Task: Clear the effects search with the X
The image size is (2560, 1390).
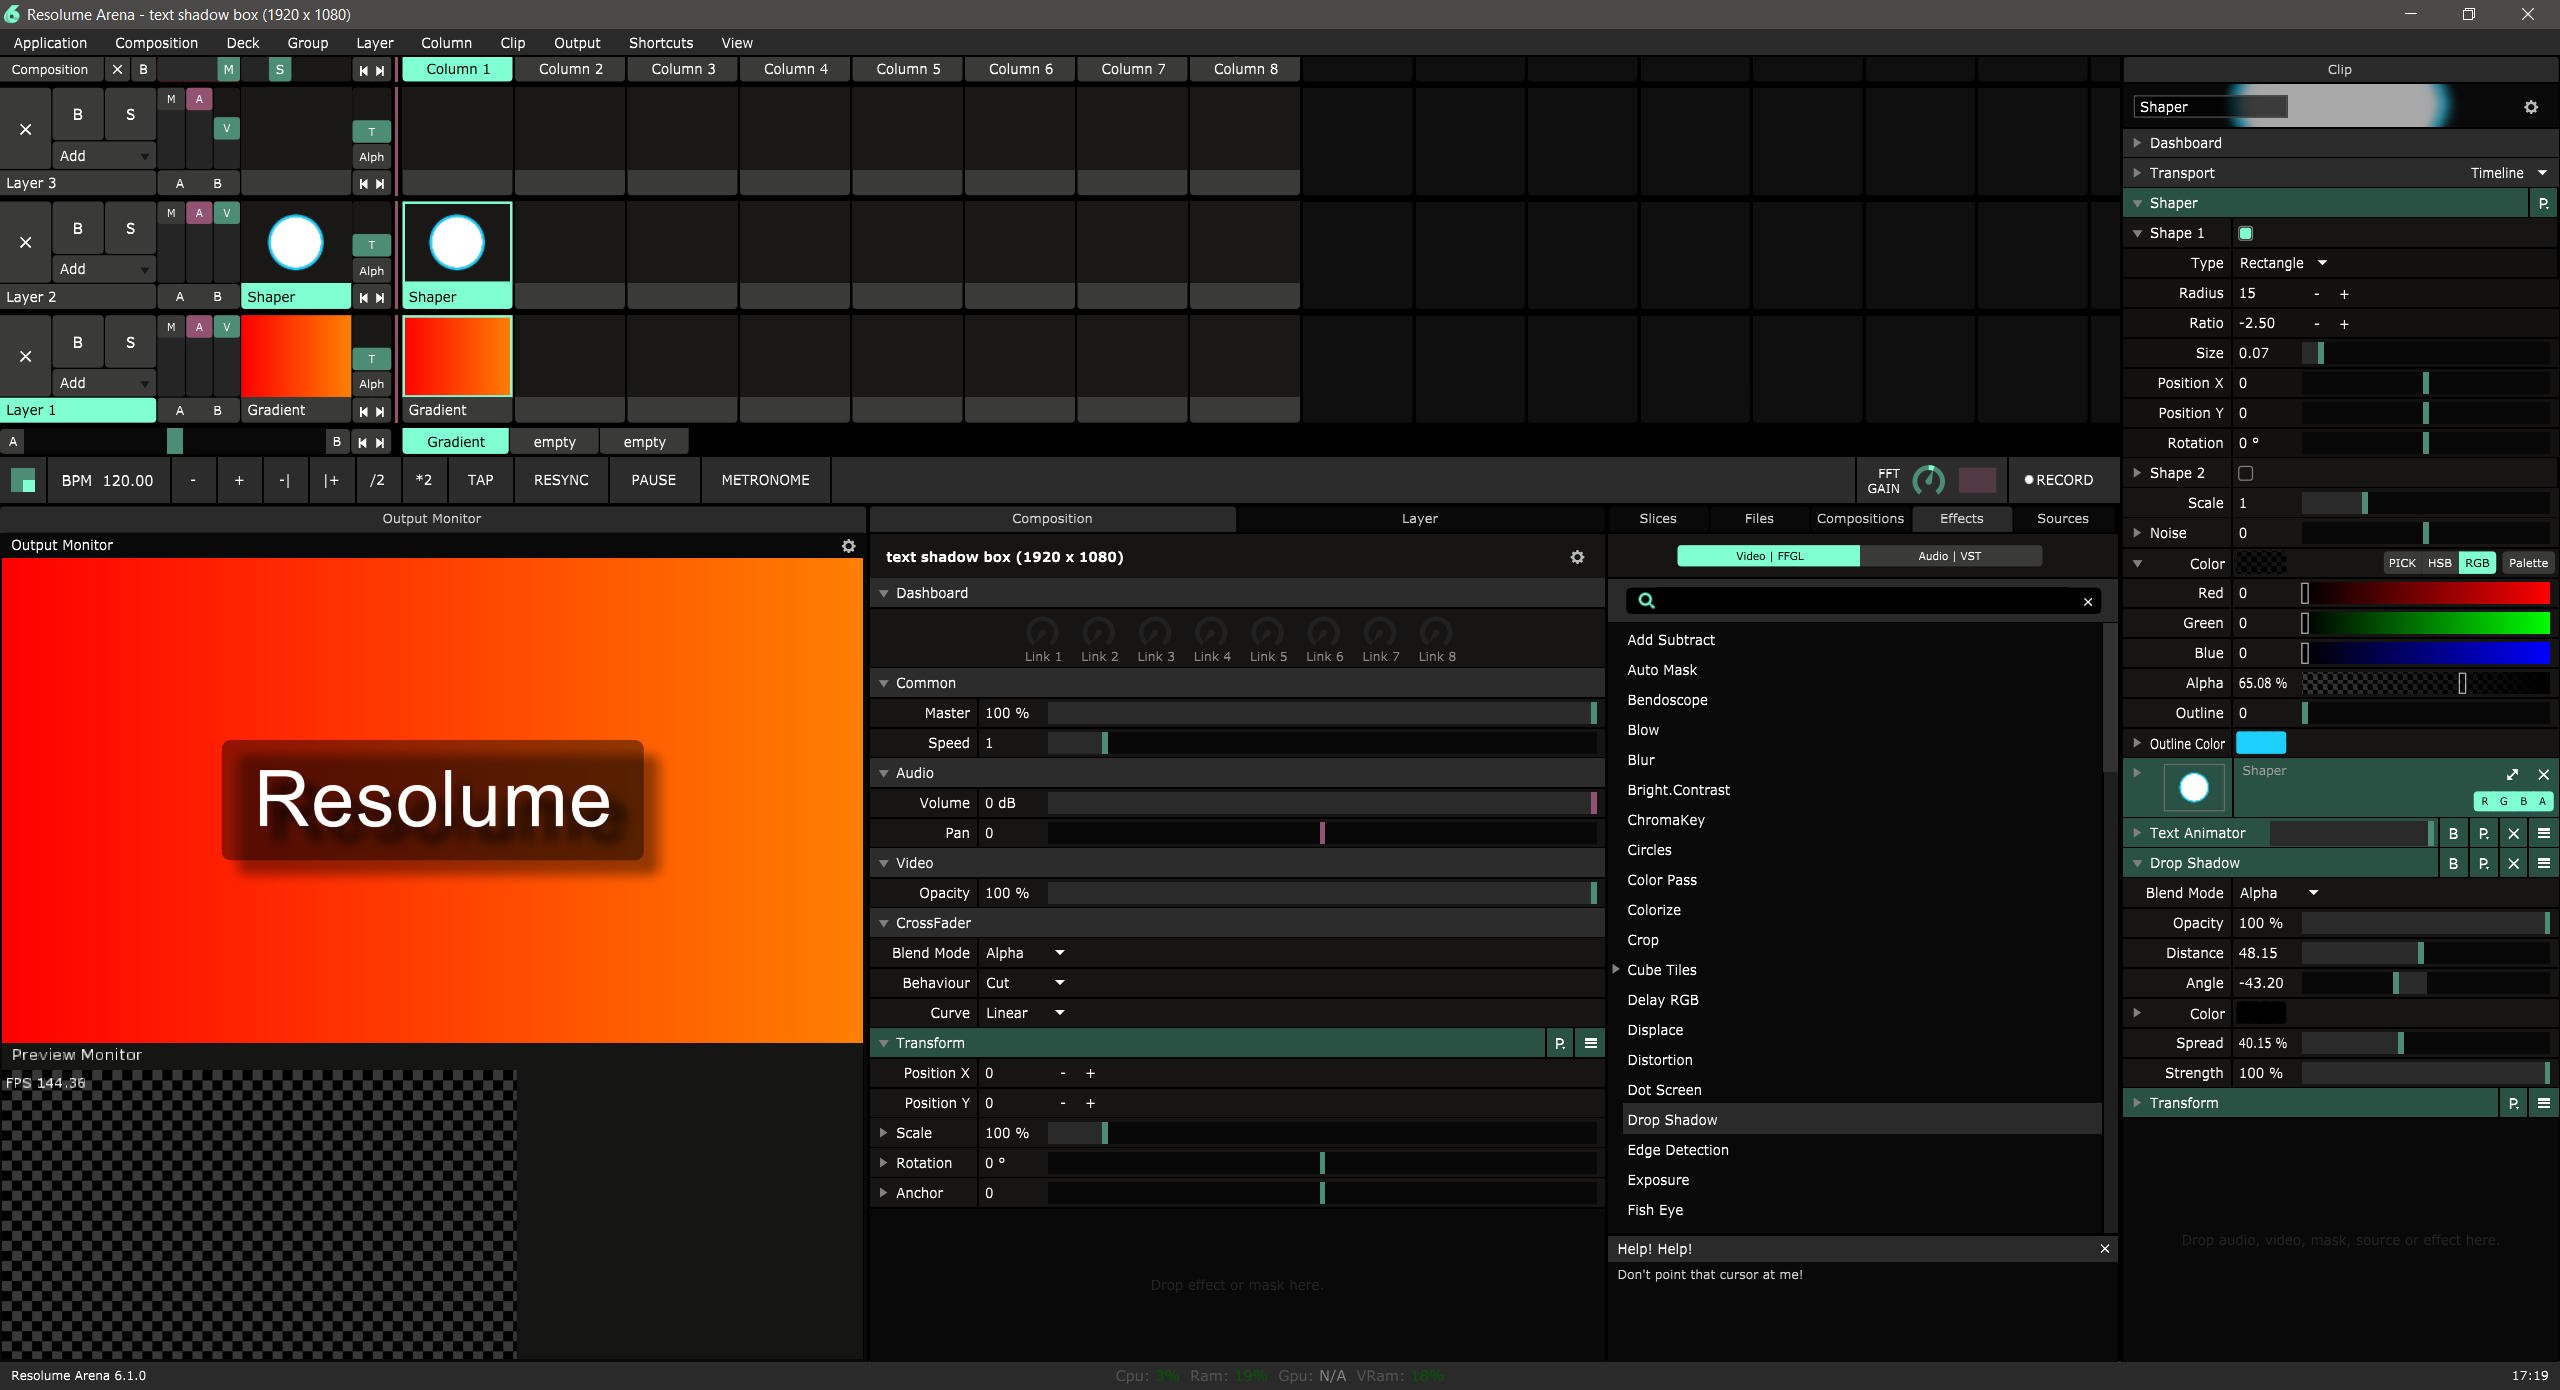Action: point(2088,601)
